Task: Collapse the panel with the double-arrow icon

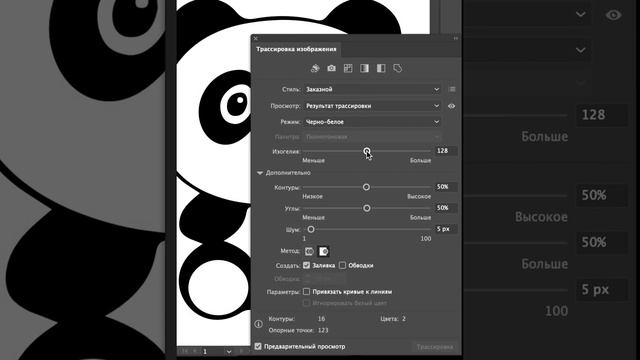Action: click(456, 38)
